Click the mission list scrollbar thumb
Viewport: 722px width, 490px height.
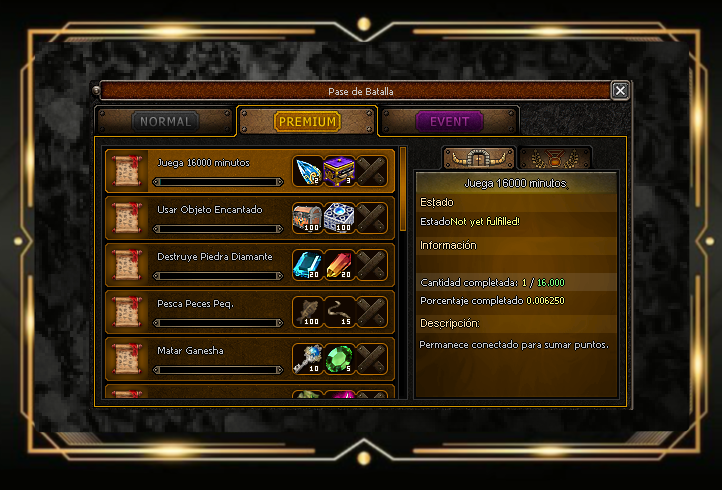click(x=403, y=189)
